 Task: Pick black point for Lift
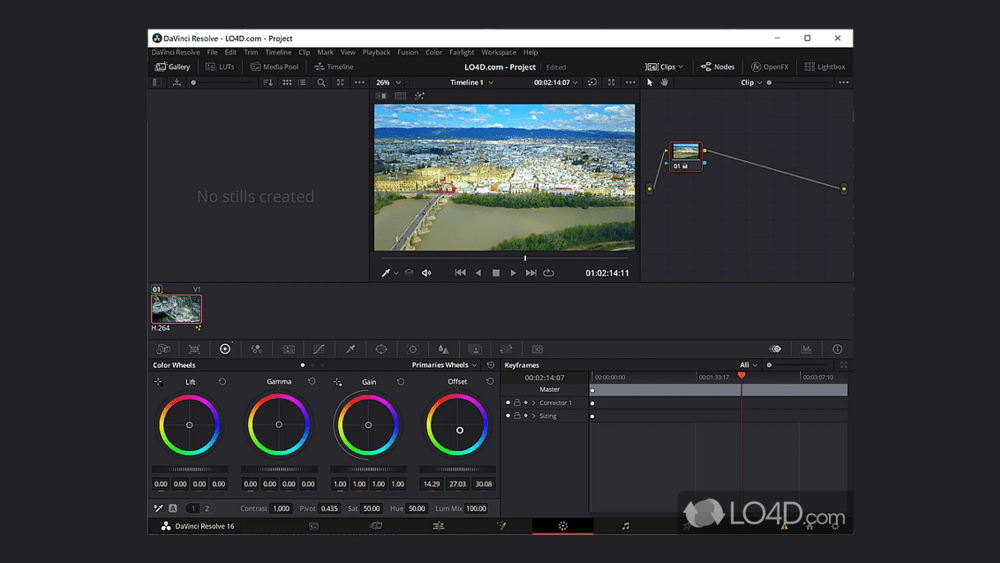click(x=158, y=382)
